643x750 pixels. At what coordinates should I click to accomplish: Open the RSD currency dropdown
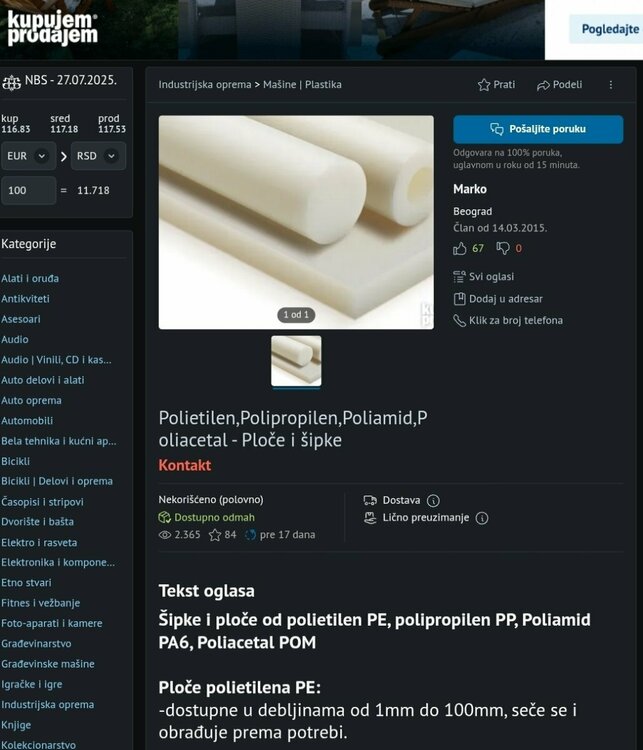pos(99,156)
